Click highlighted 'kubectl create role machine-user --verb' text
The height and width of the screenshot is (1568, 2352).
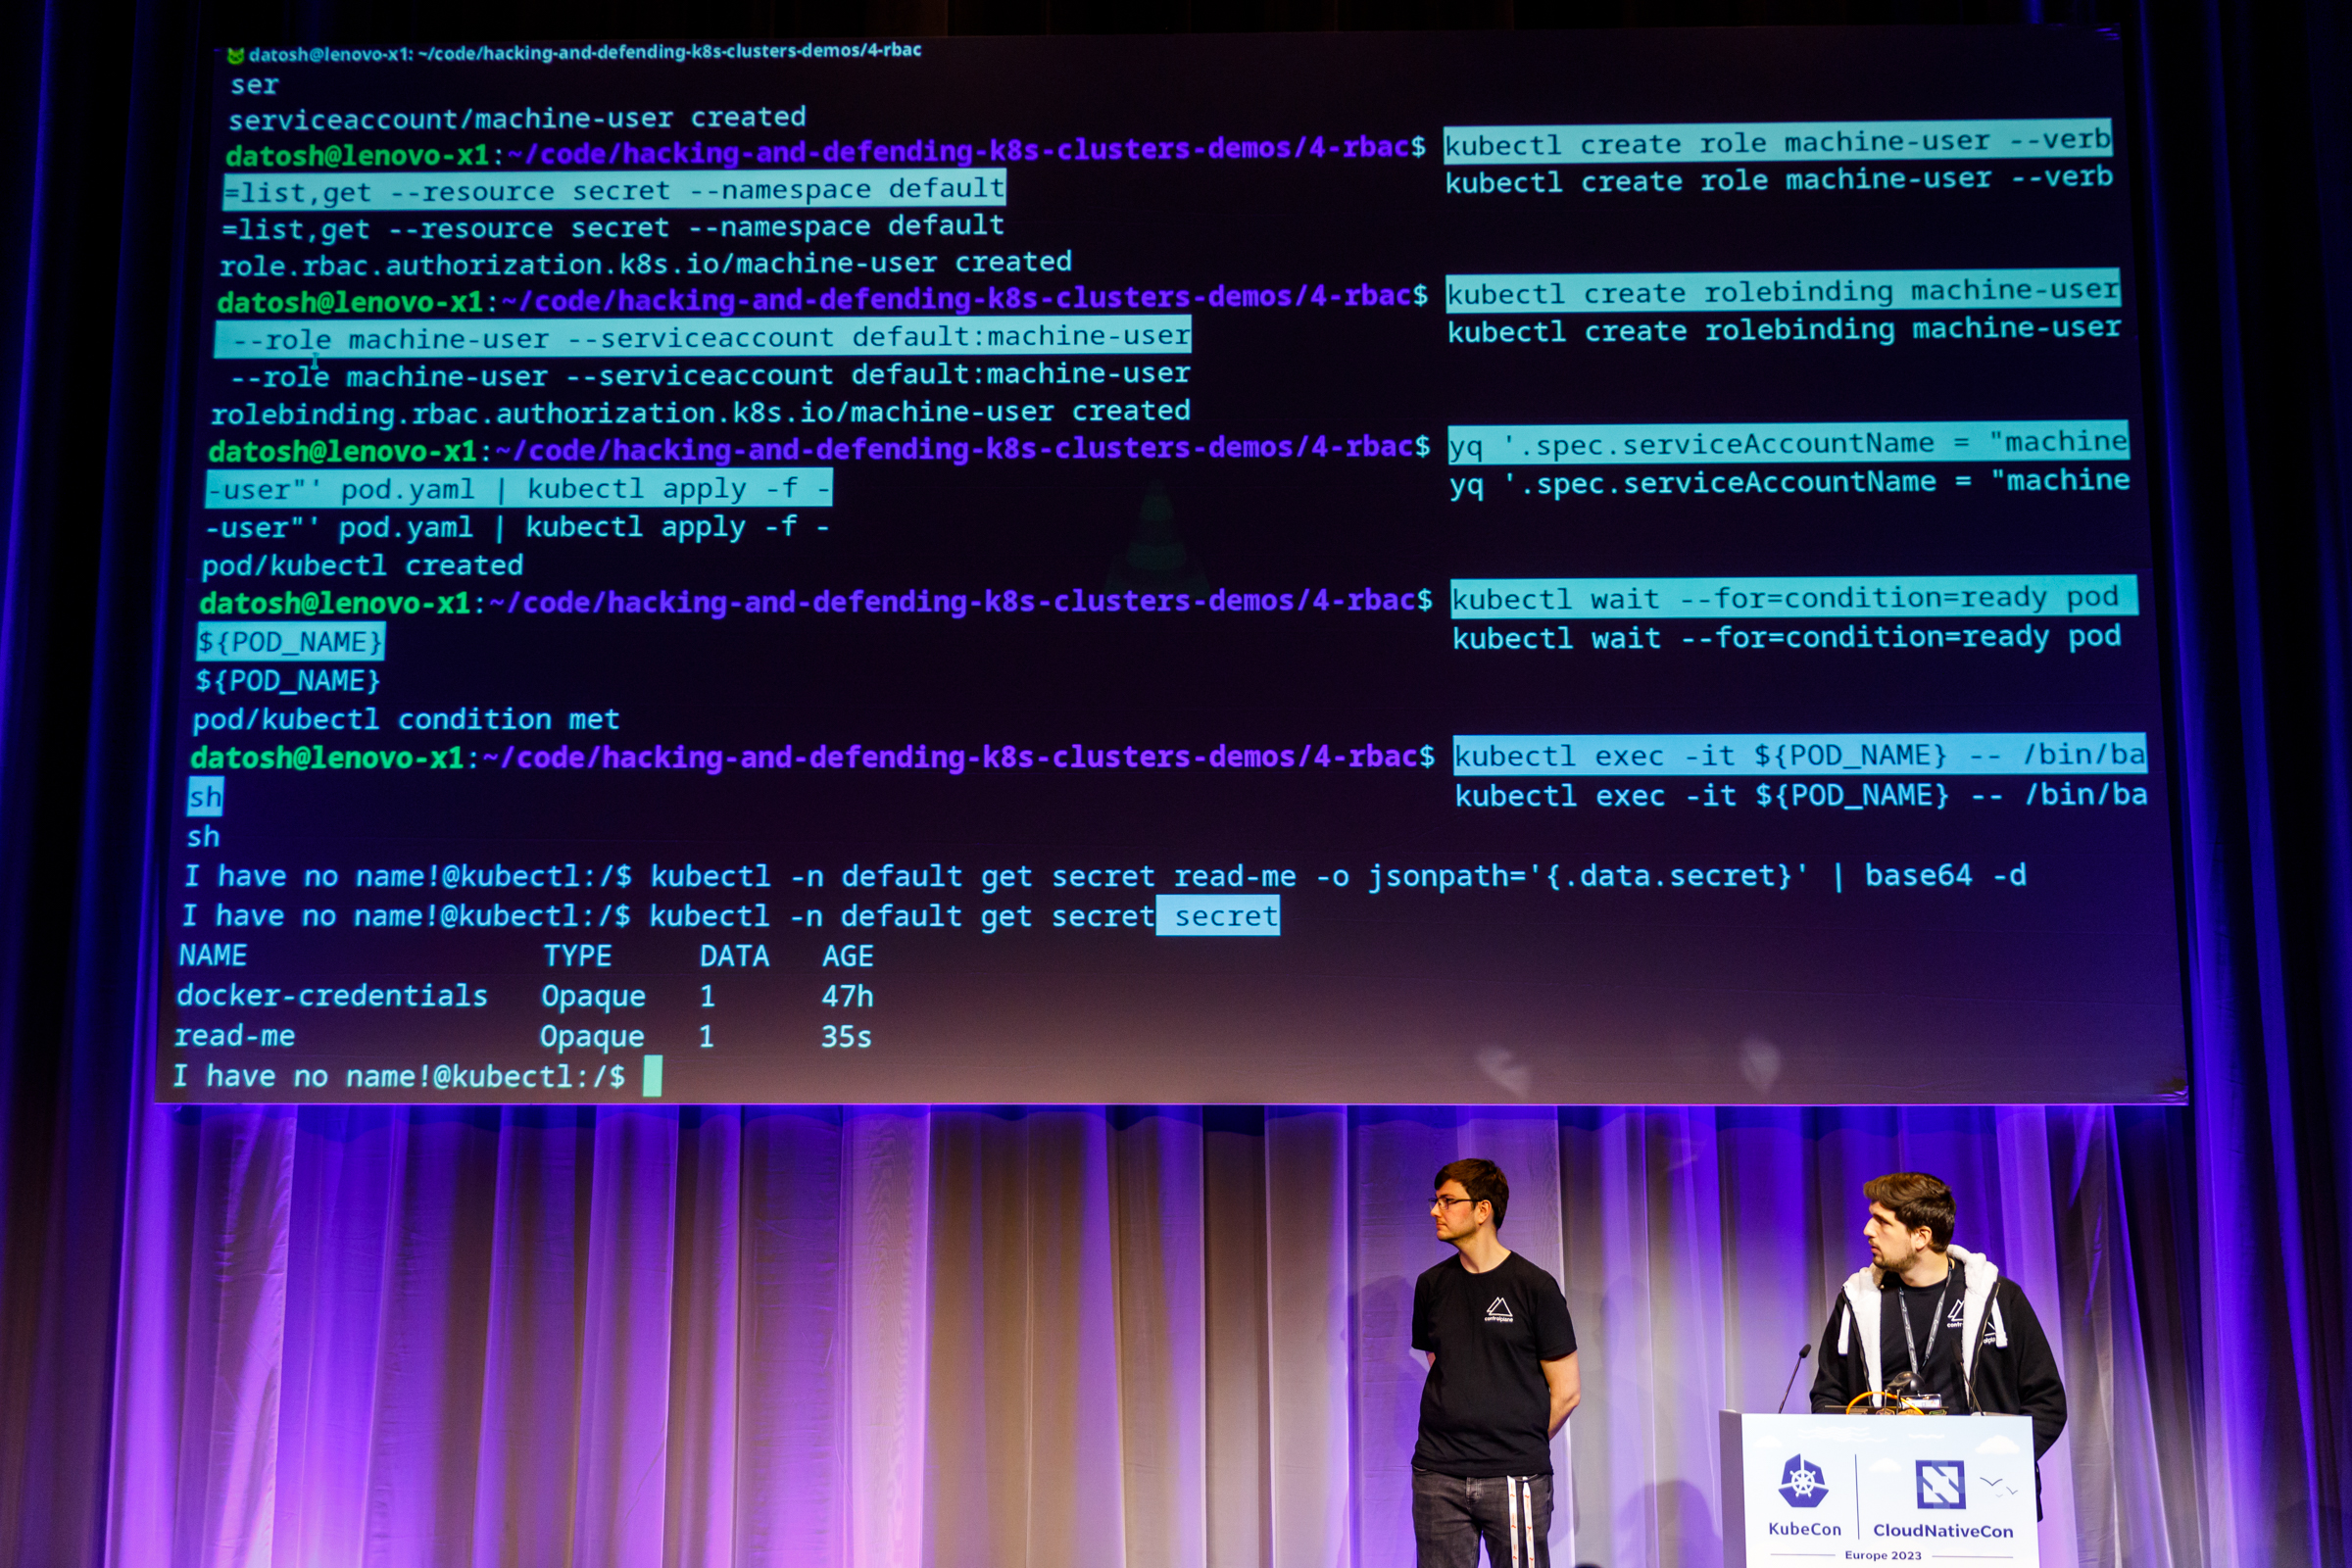point(1778,142)
